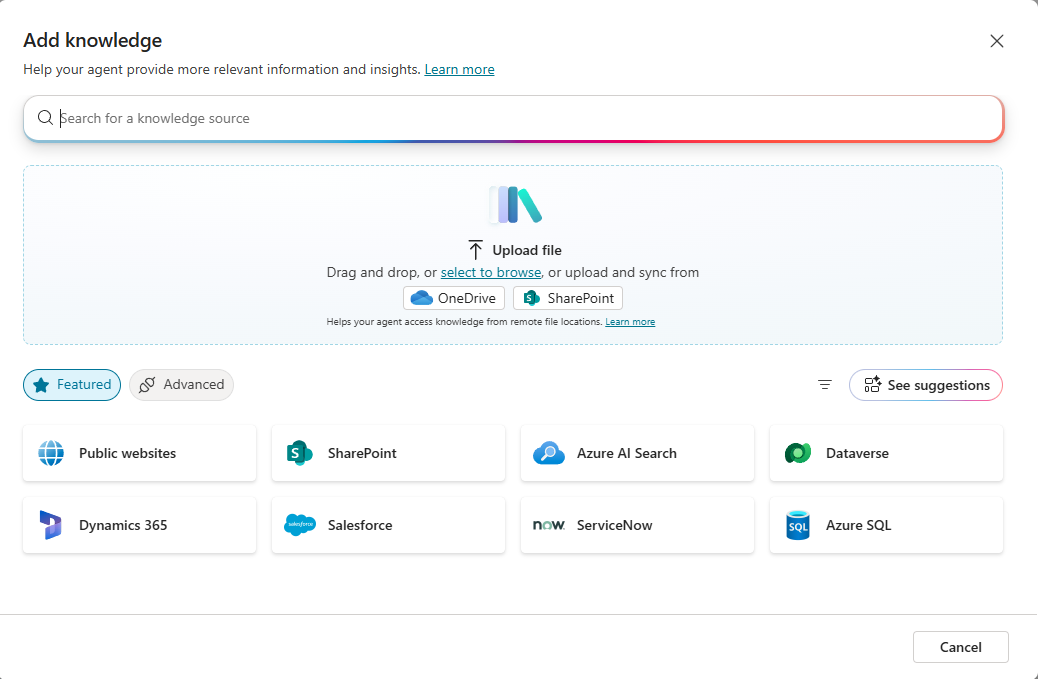
Task: Choose the ServiceNow knowledge source
Action: pyautogui.click(x=637, y=525)
